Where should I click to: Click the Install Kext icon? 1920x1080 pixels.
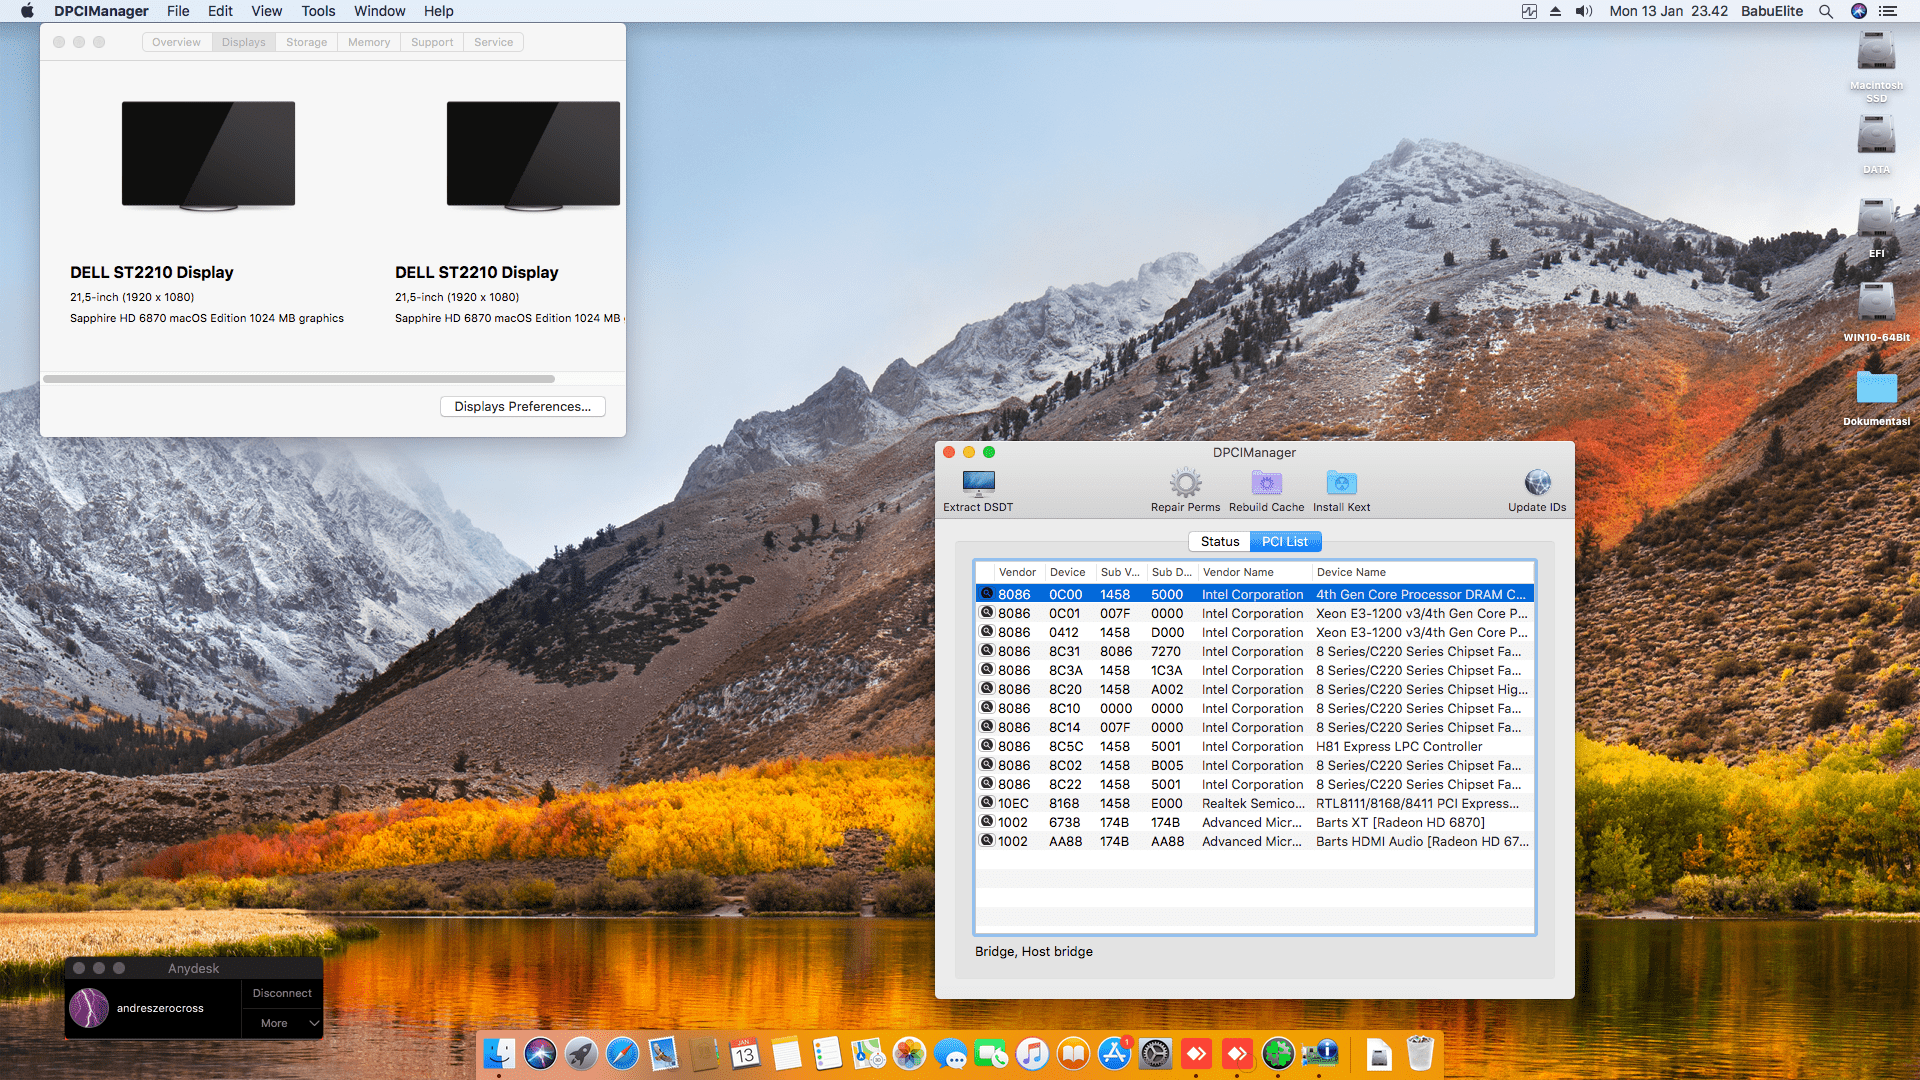(x=1341, y=484)
